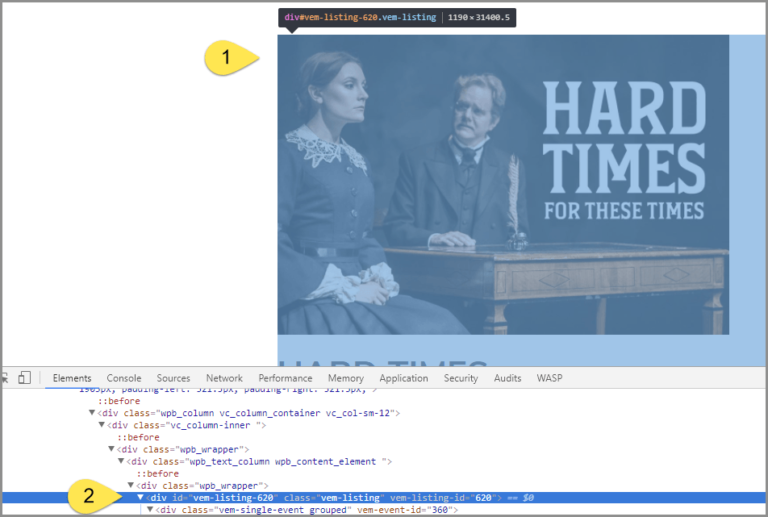
Task: Open the Network tab
Action: pyautogui.click(x=224, y=378)
